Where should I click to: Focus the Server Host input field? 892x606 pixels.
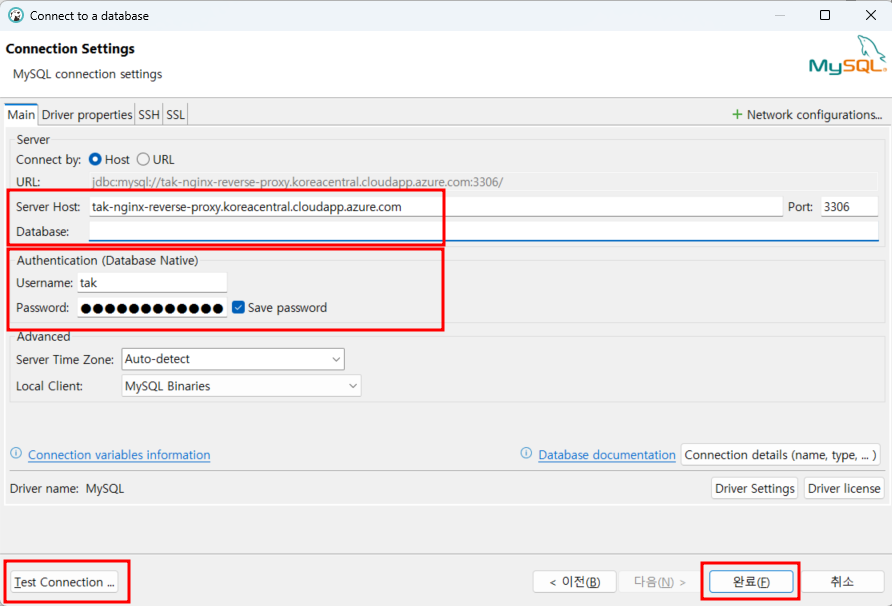436,207
